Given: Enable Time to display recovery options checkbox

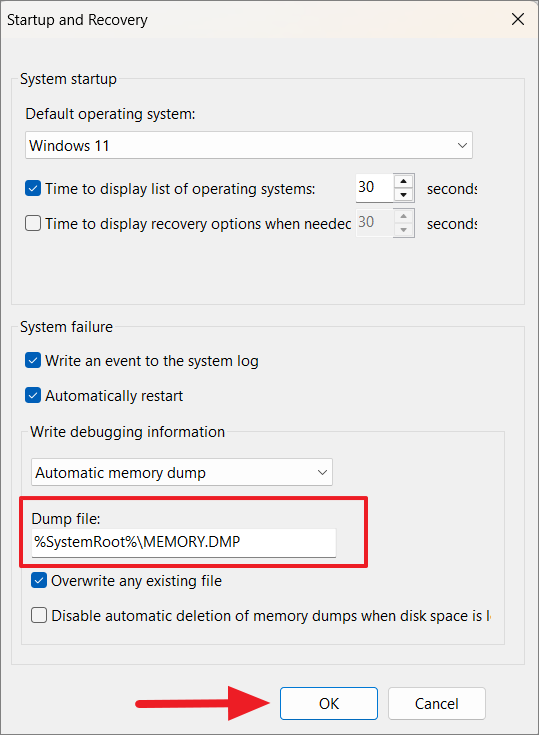Looking at the screenshot, I should click(33, 223).
